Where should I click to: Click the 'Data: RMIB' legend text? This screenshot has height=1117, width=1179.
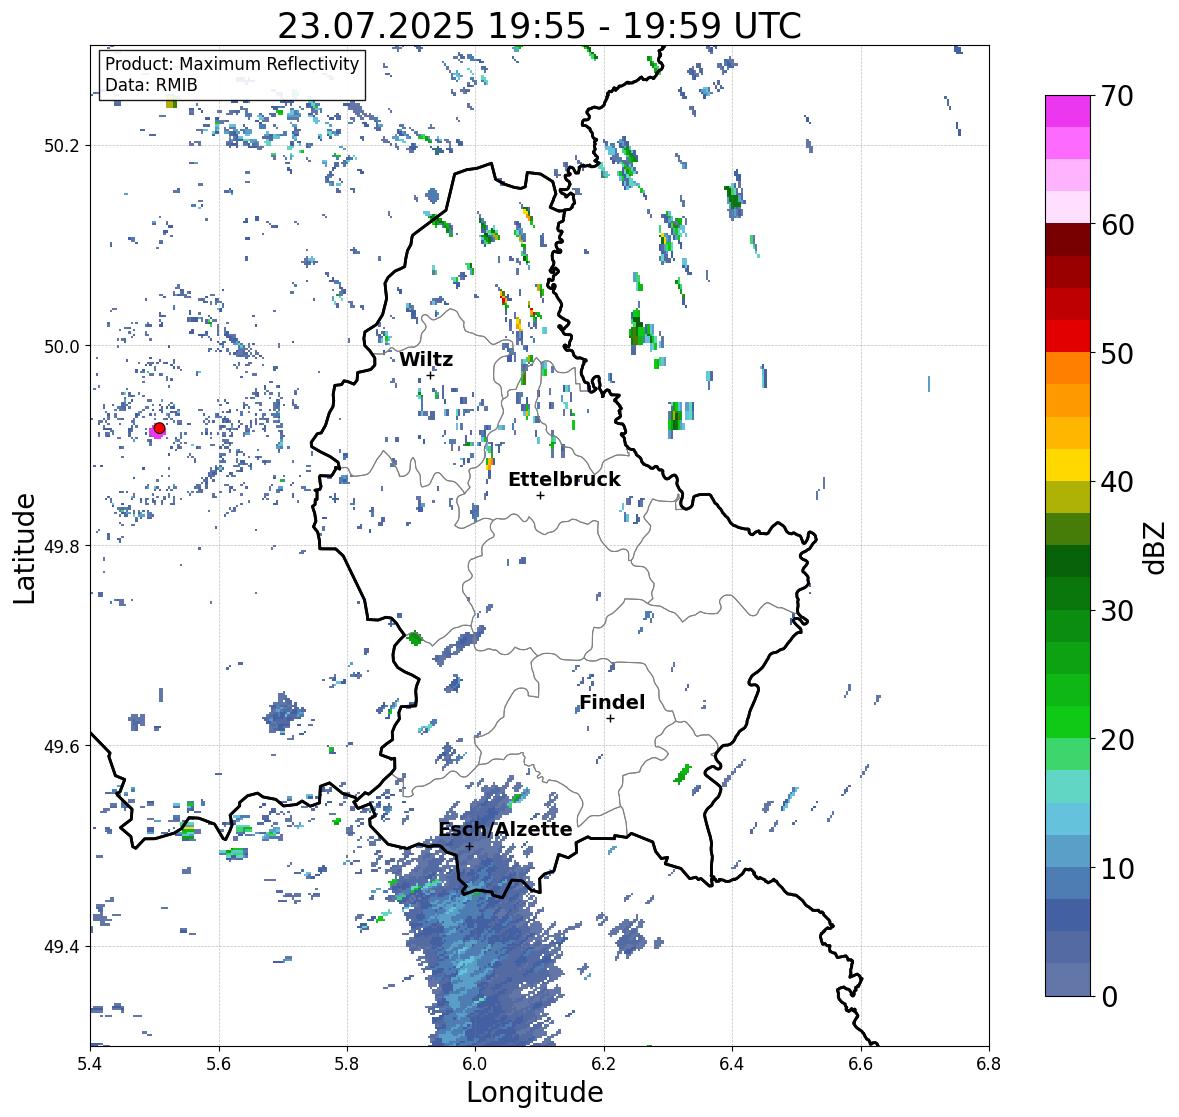[x=151, y=85]
